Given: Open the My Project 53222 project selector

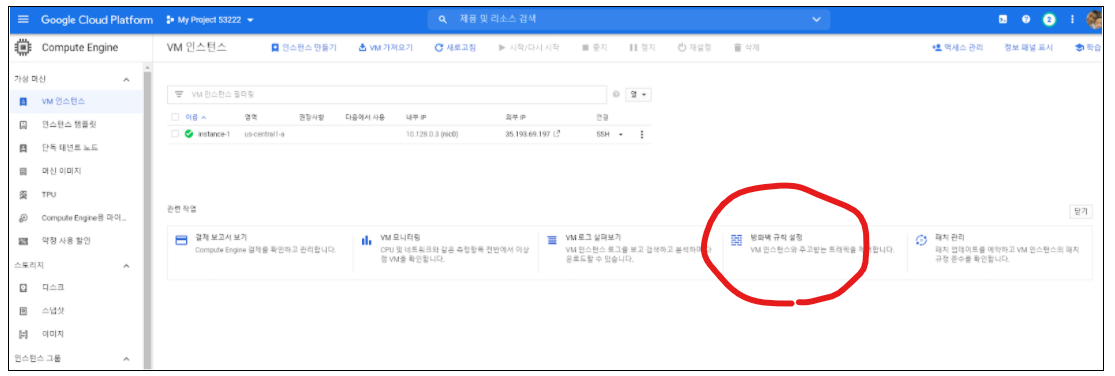Looking at the screenshot, I should pos(210,20).
